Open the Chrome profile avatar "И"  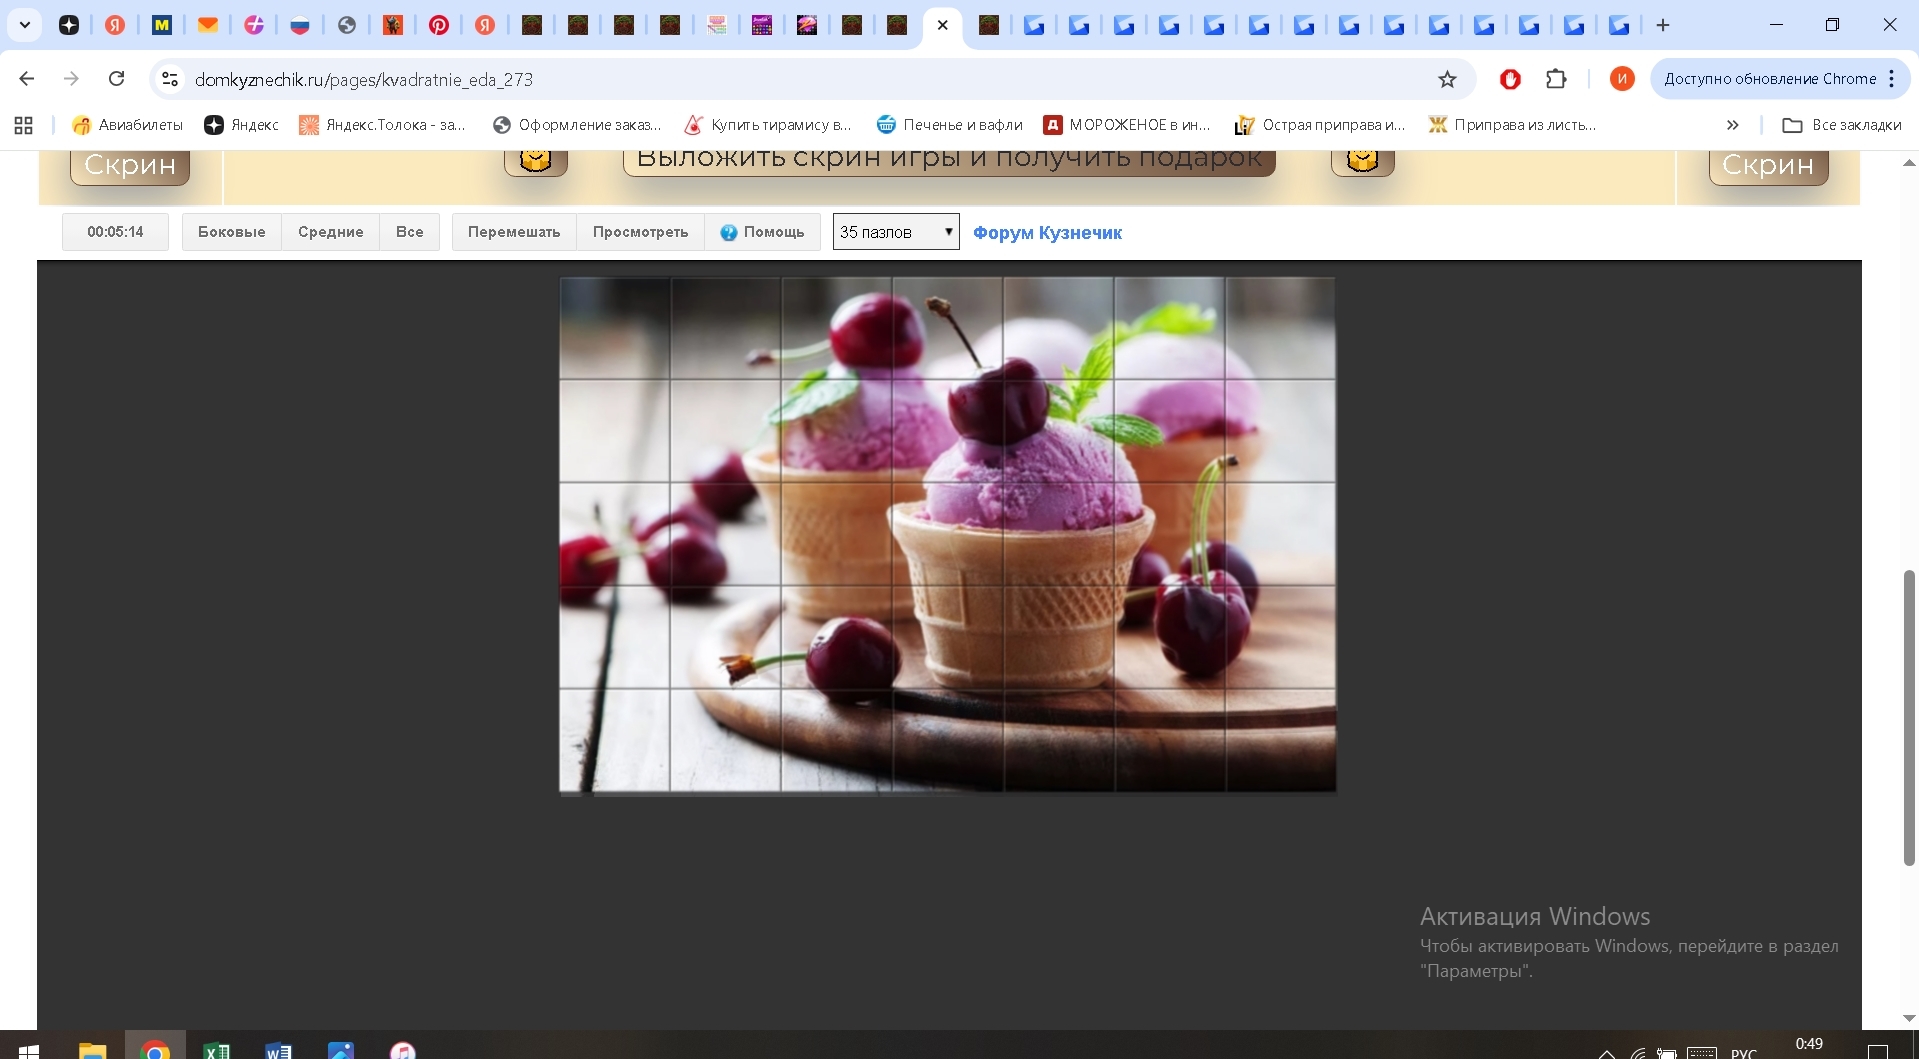(x=1622, y=79)
